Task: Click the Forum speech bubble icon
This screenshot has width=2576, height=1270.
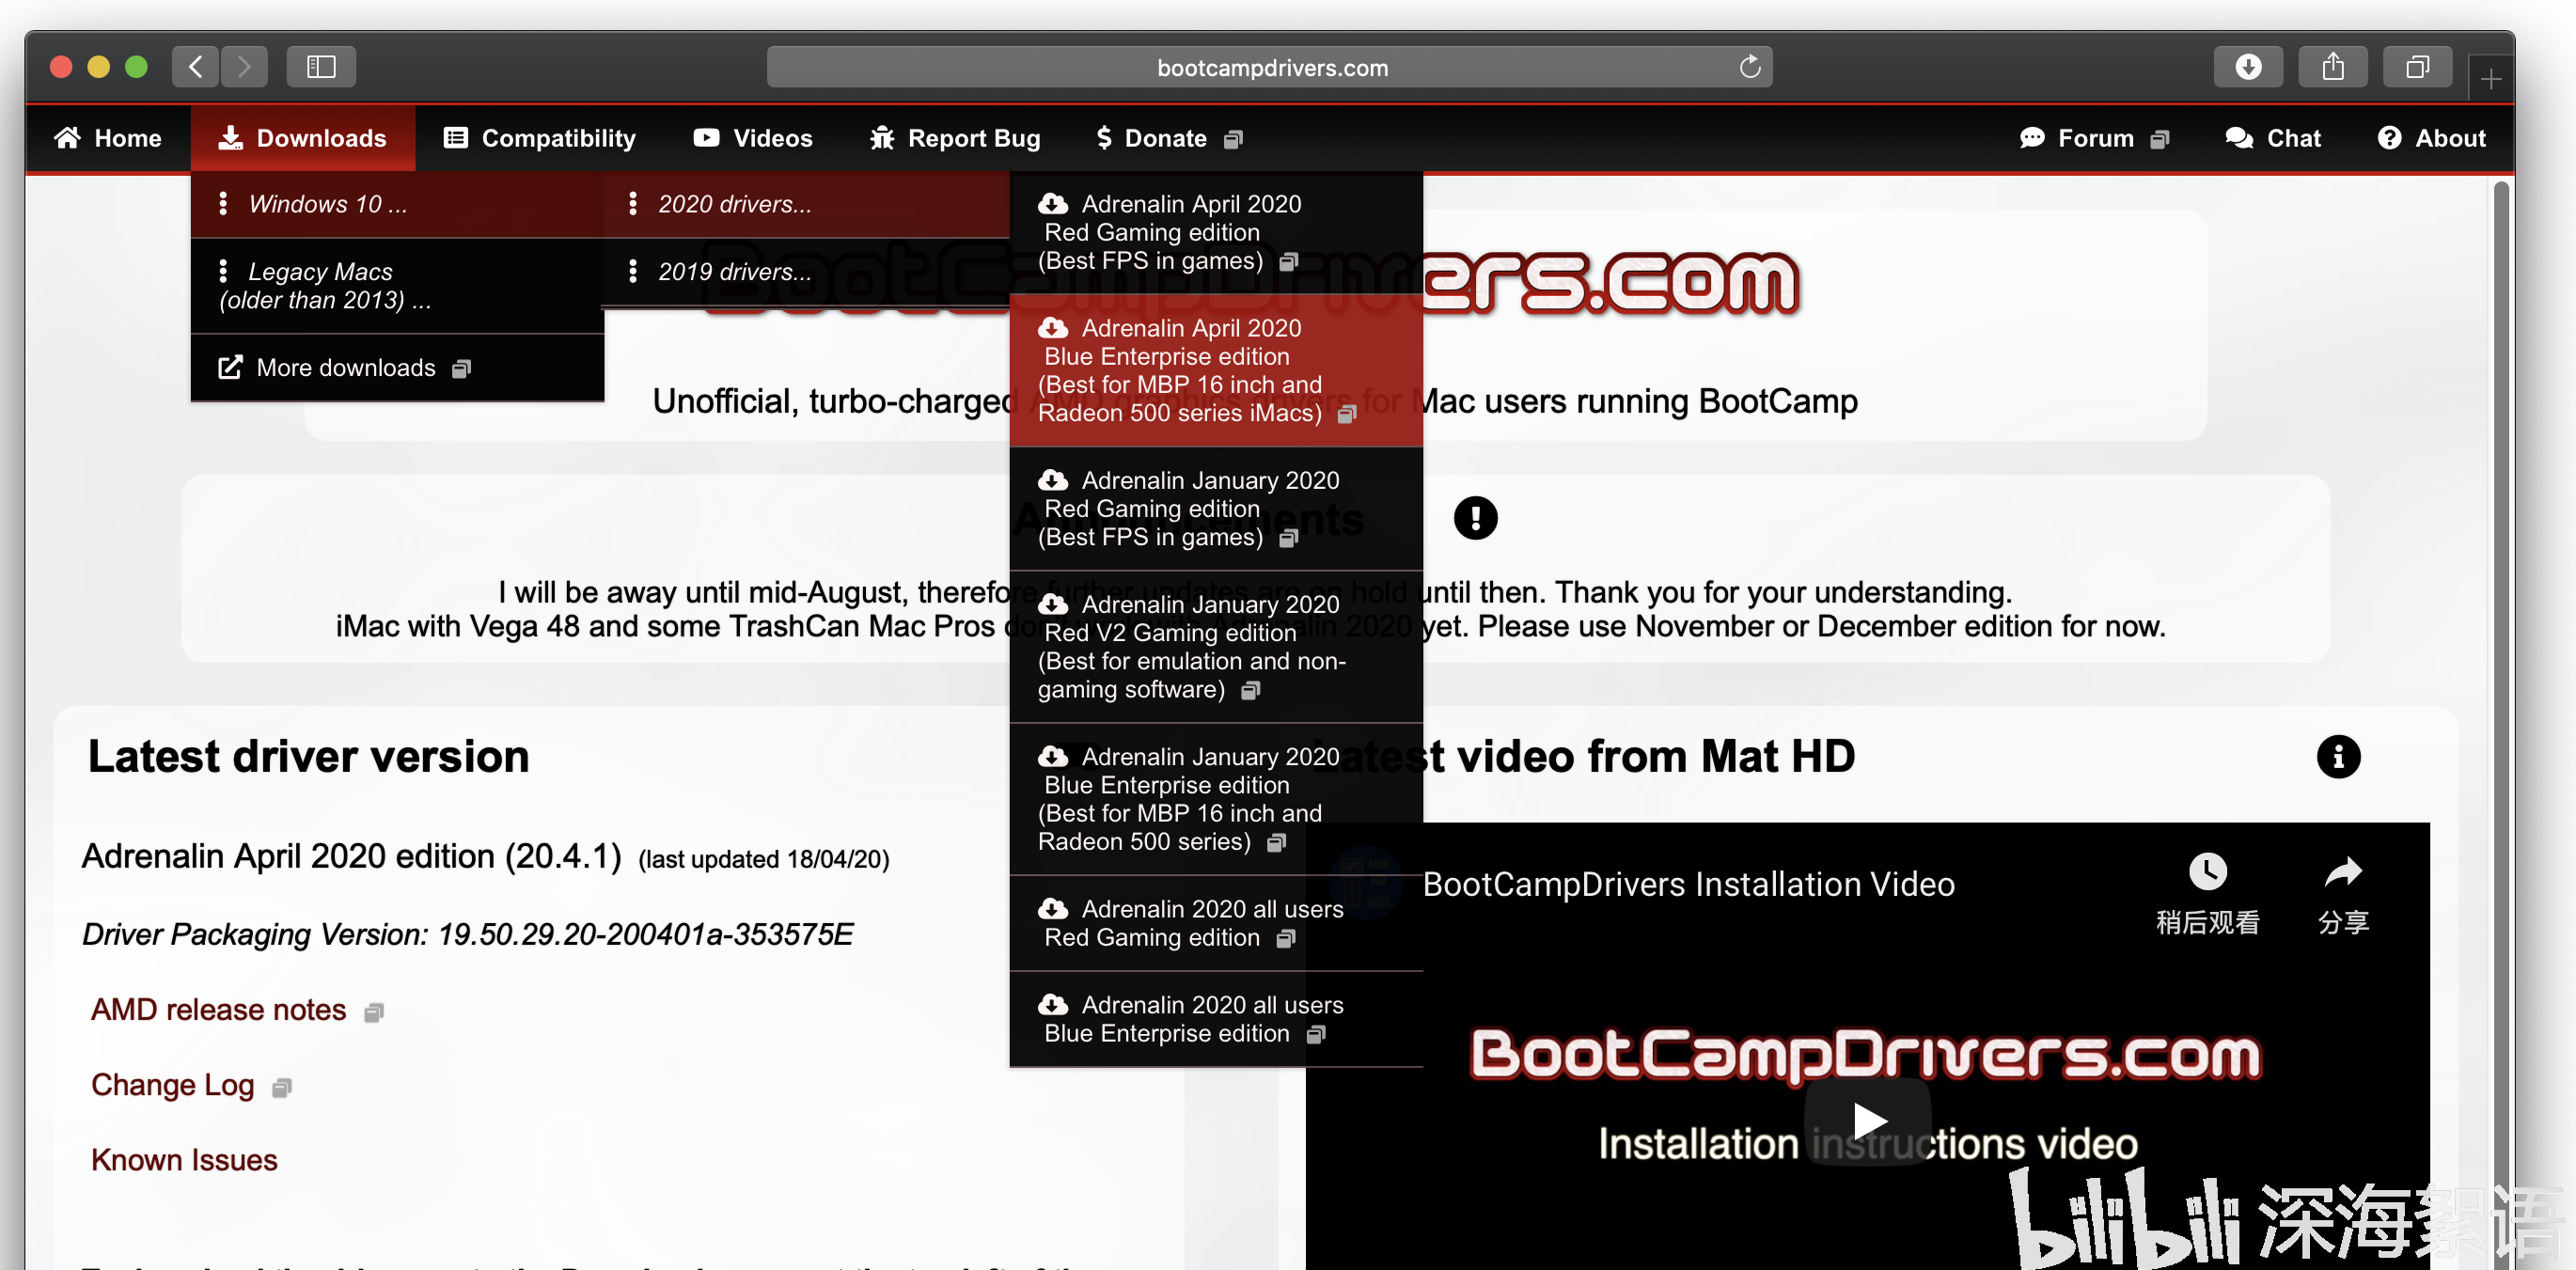Action: (2032, 138)
